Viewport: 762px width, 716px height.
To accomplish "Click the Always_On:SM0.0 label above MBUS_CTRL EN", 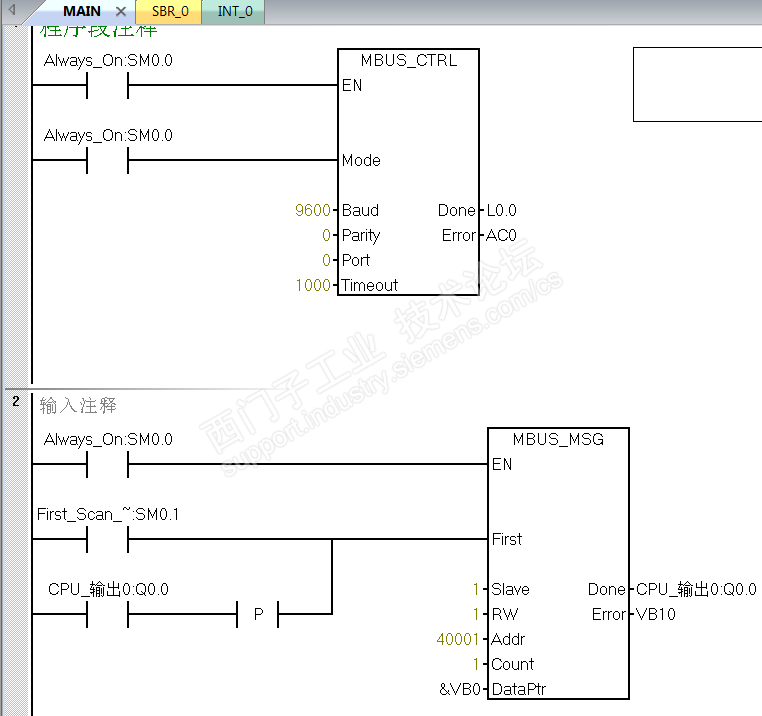I will [108, 60].
